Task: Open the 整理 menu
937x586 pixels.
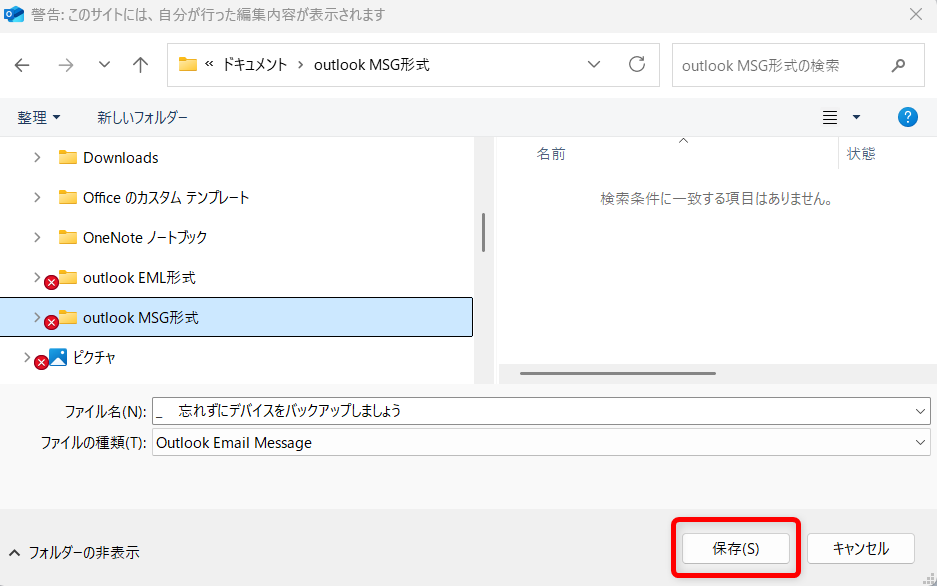Action: [x=39, y=118]
